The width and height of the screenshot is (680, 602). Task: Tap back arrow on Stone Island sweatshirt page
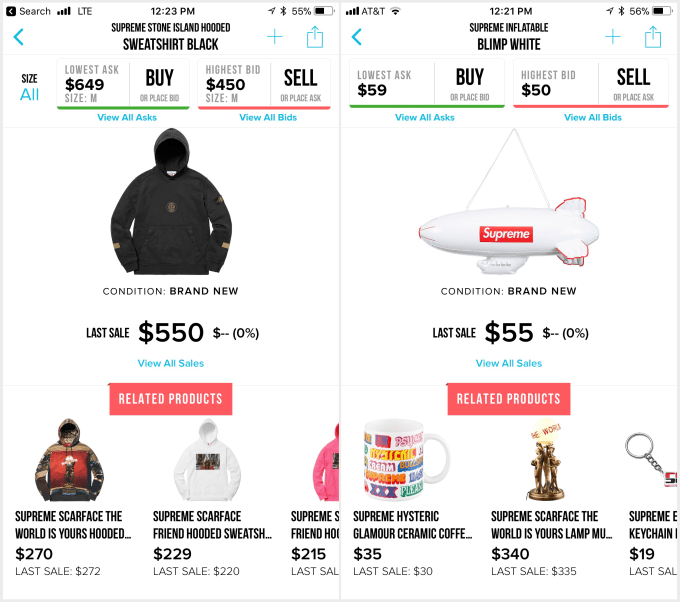pyautogui.click(x=19, y=37)
